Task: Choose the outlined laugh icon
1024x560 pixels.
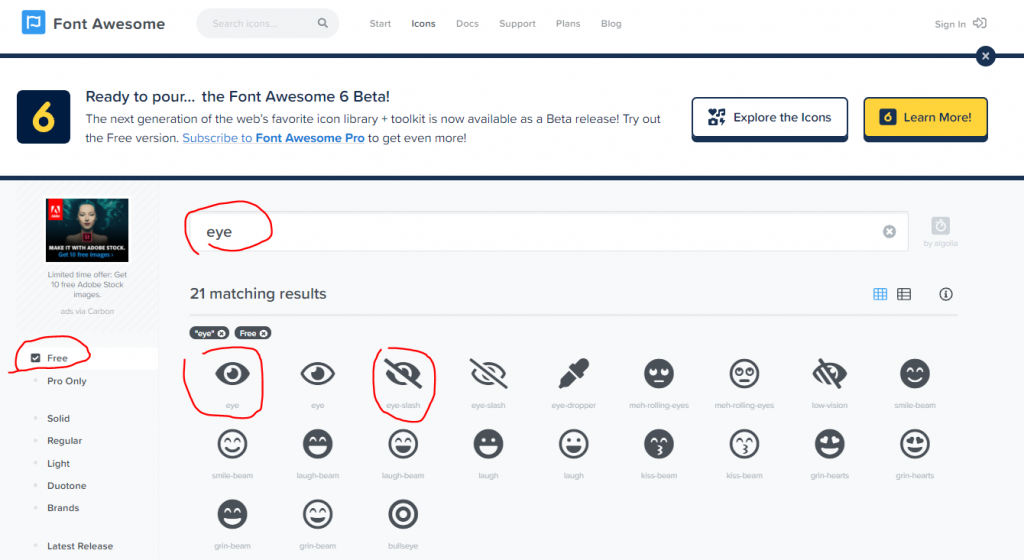Action: click(573, 444)
